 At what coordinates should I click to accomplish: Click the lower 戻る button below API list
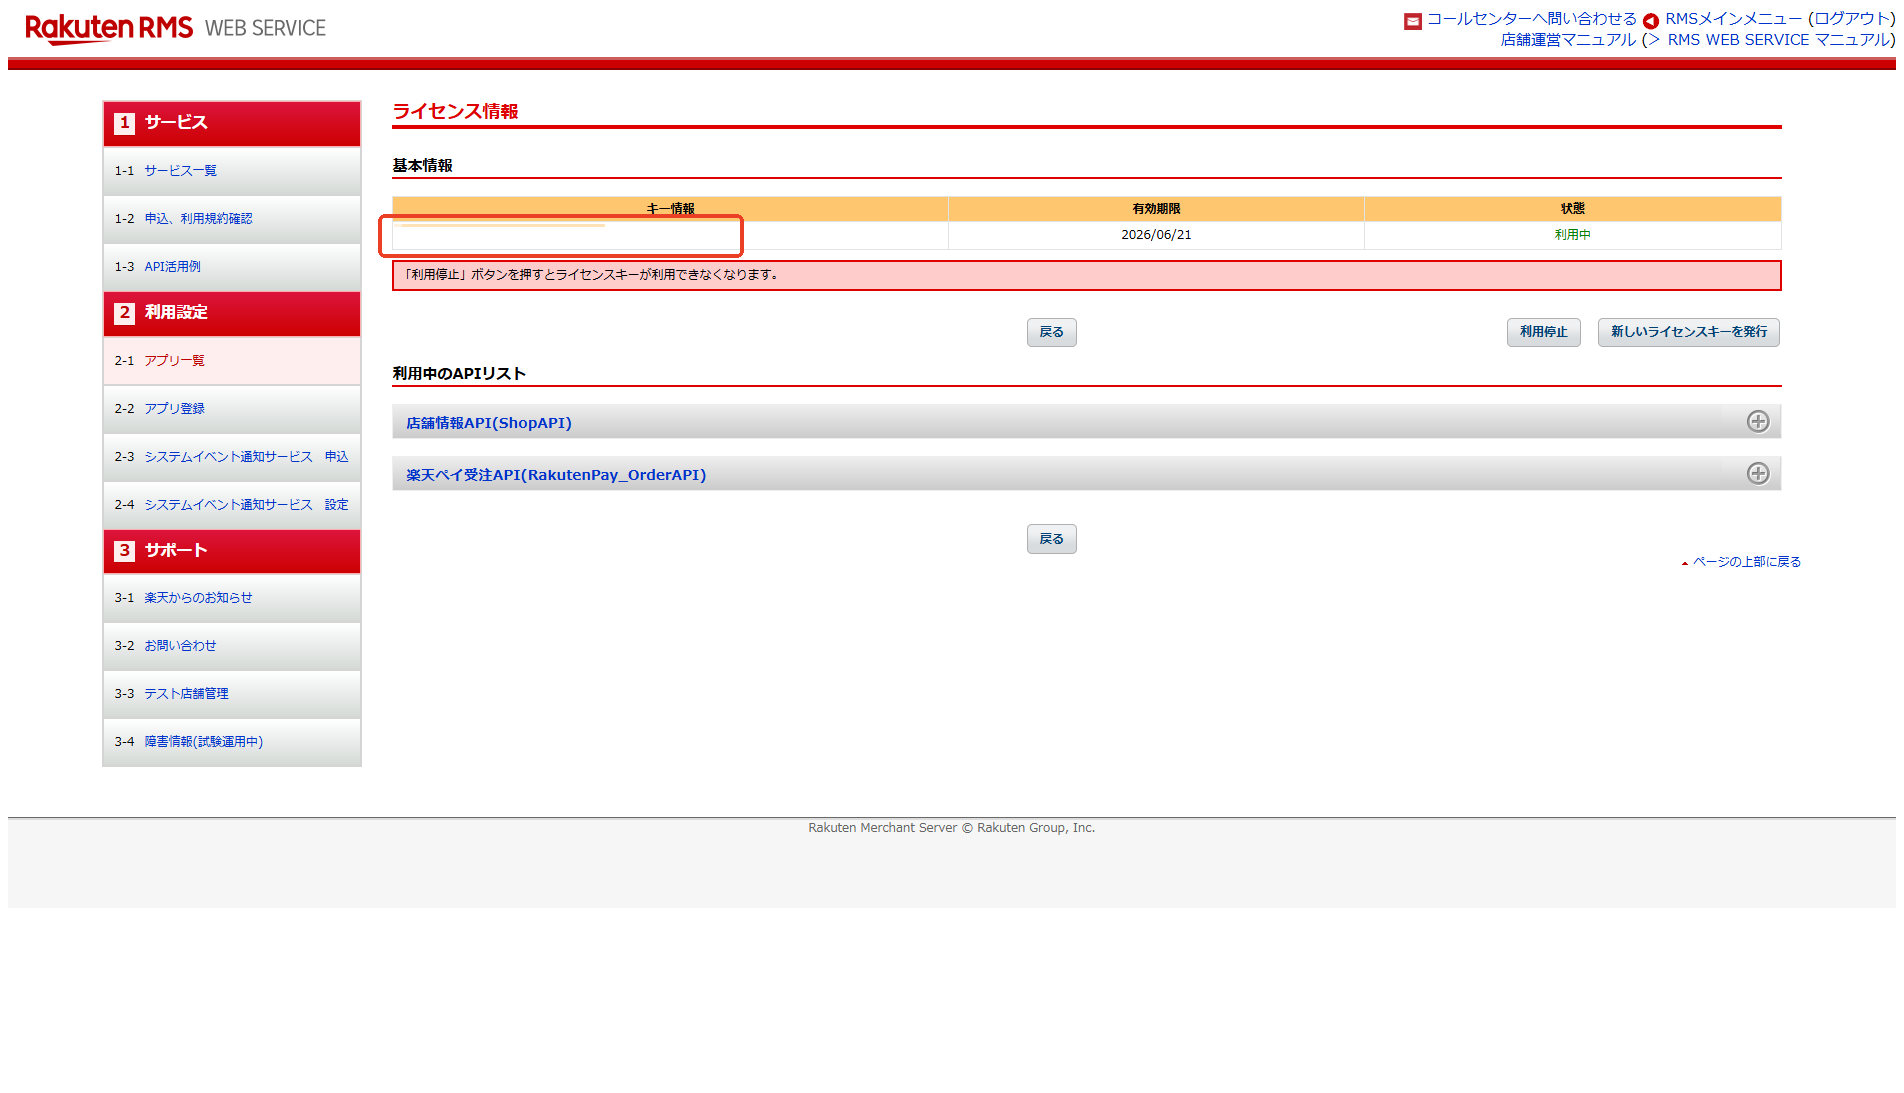[1051, 539]
